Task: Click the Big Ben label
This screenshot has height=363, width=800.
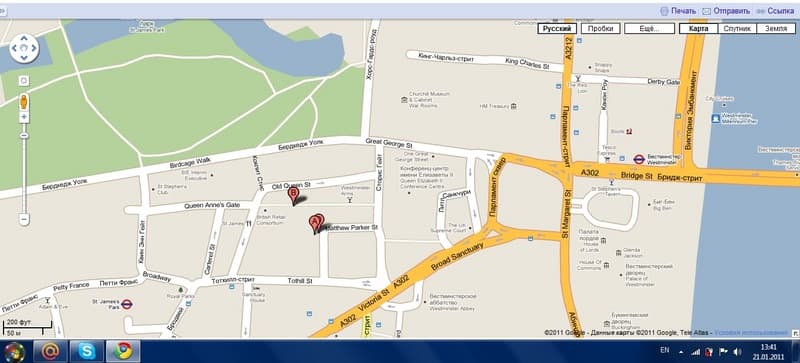Action: pos(664,205)
